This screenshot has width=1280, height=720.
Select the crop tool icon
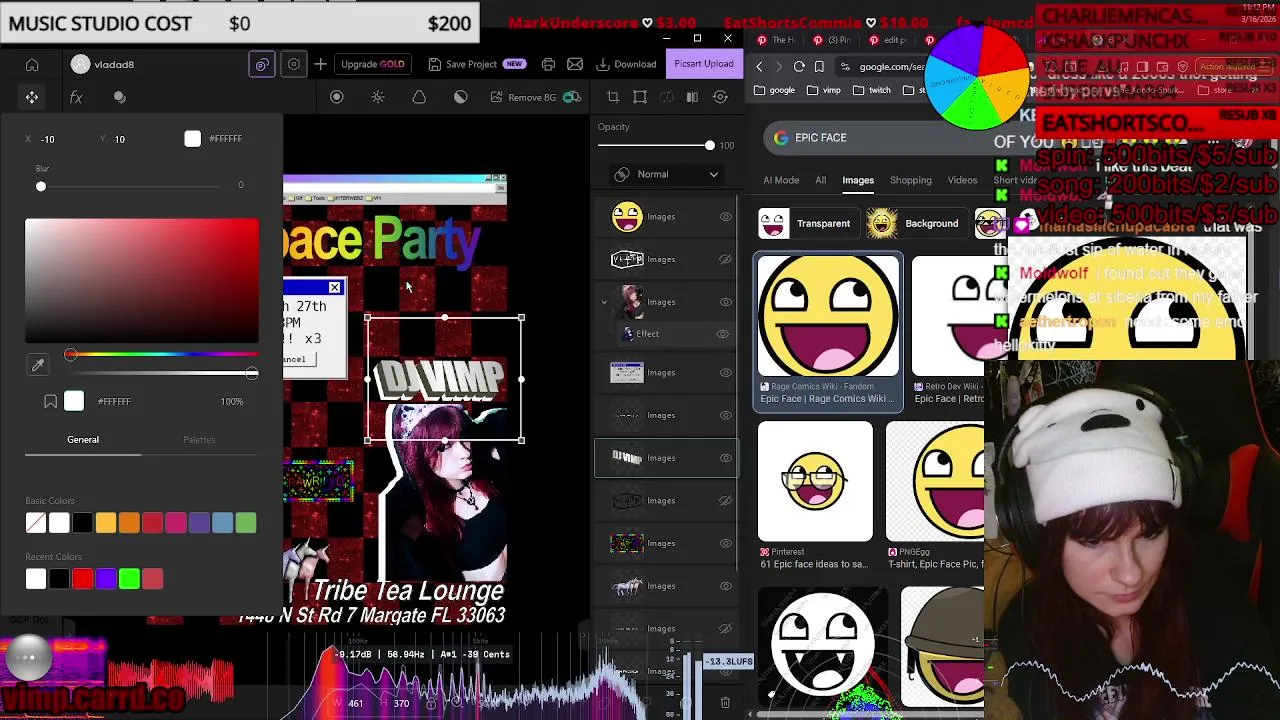coord(613,97)
